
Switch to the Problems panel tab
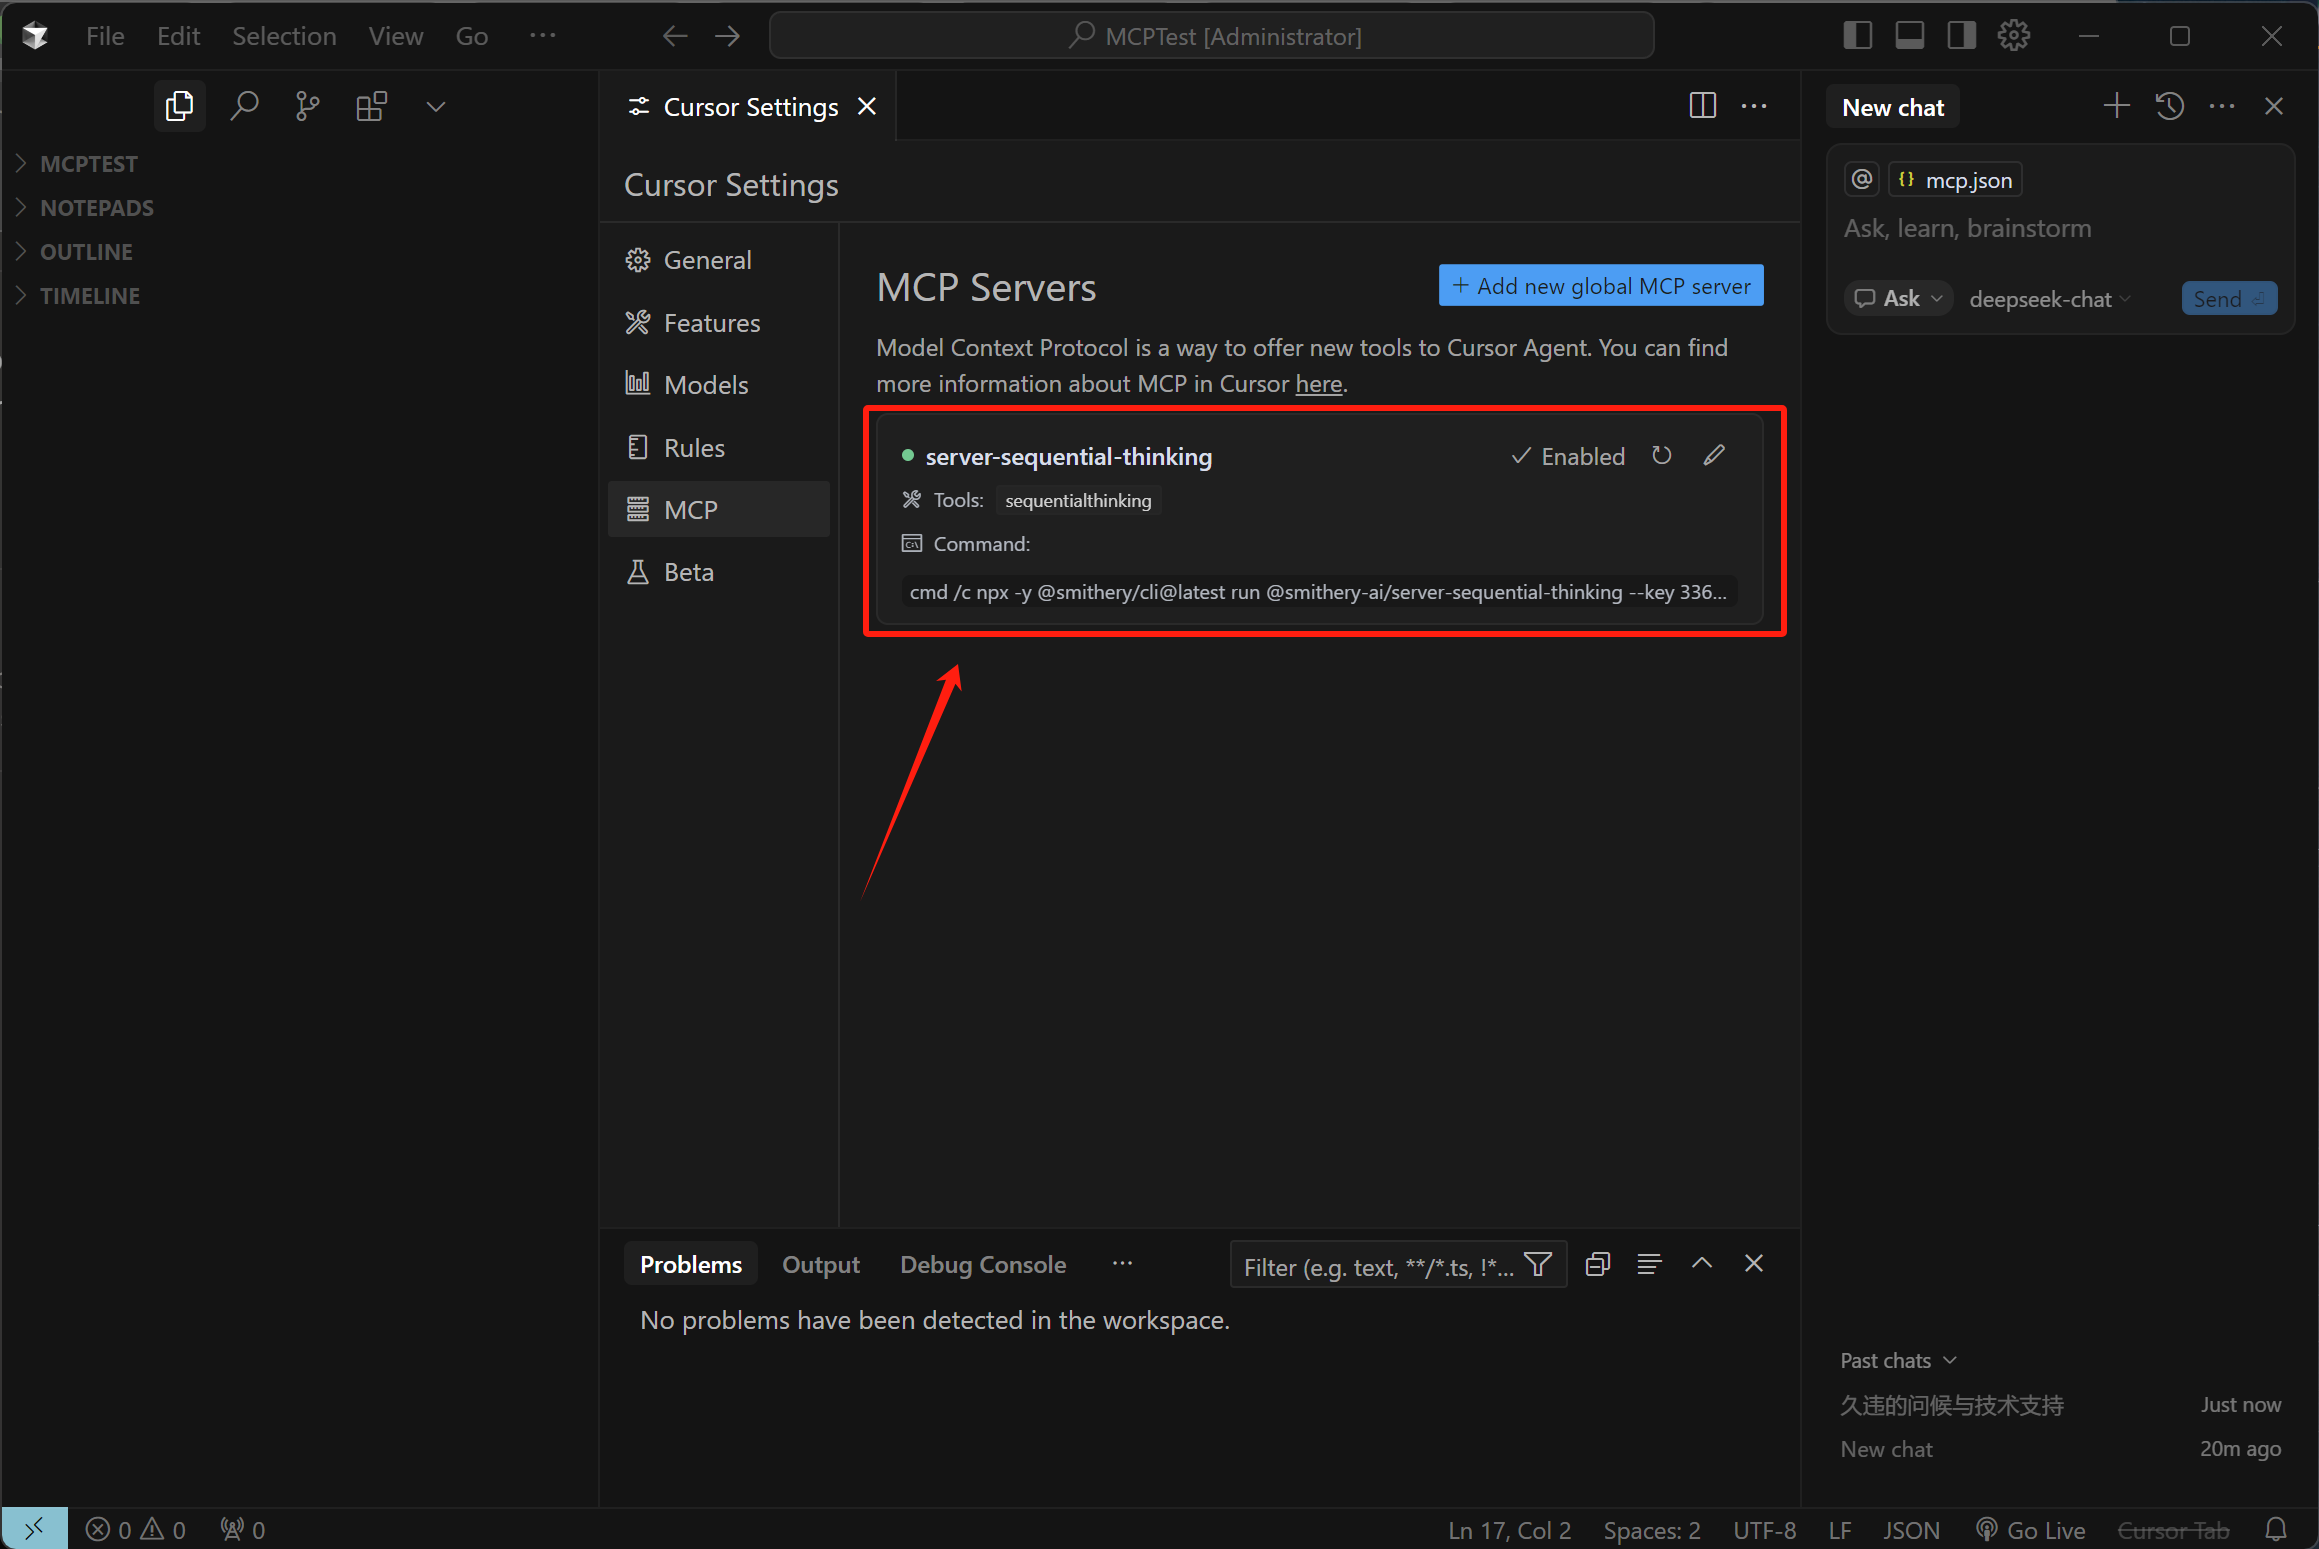pos(691,1265)
